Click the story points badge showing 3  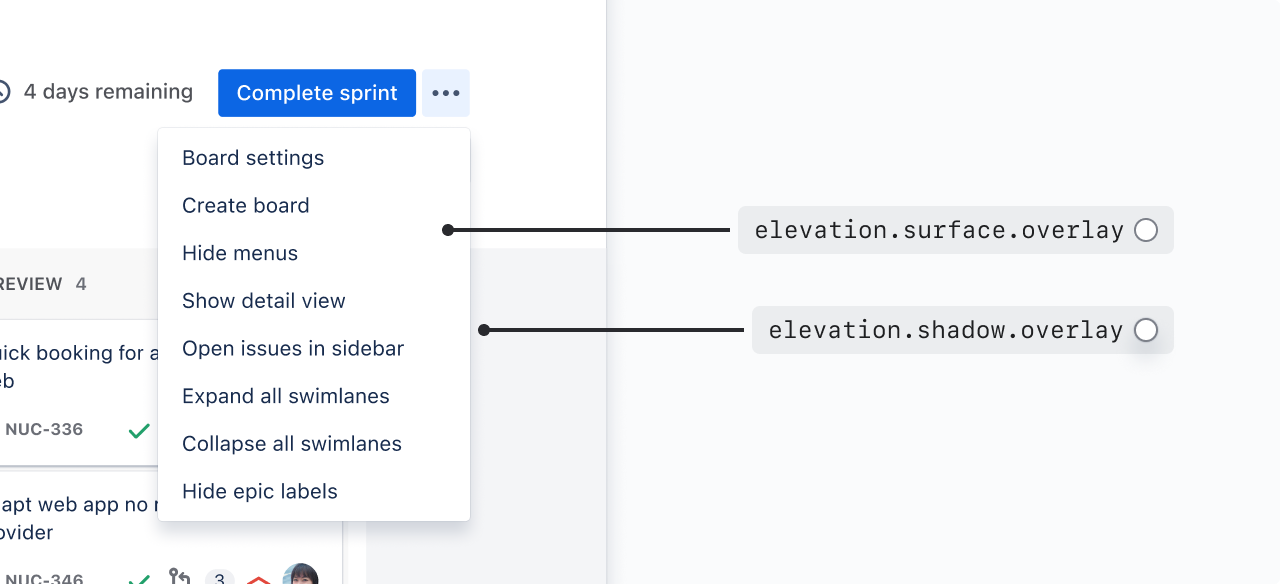pyautogui.click(x=219, y=577)
